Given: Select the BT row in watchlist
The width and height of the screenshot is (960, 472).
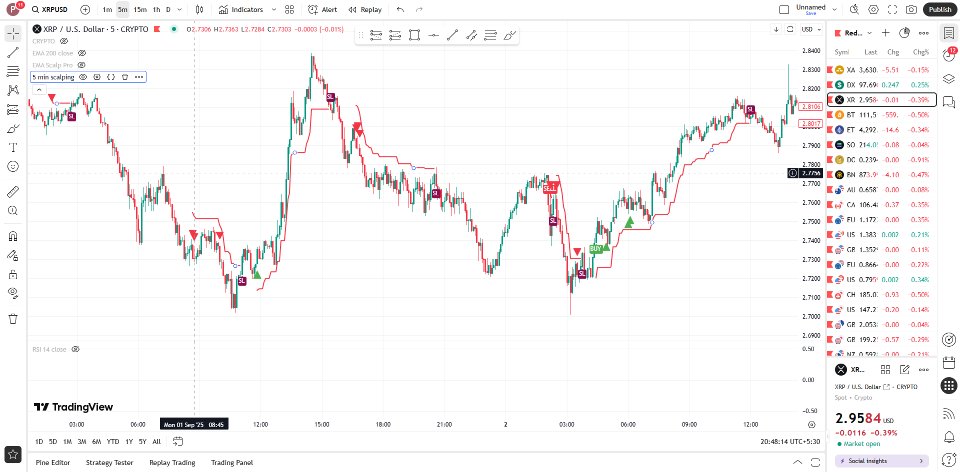Looking at the screenshot, I should click(x=882, y=114).
